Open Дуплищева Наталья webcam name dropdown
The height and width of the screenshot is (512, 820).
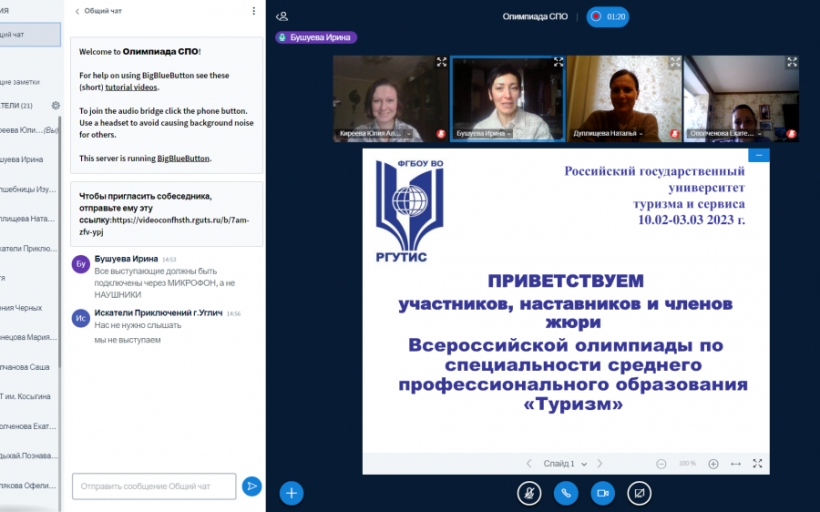coord(608,134)
